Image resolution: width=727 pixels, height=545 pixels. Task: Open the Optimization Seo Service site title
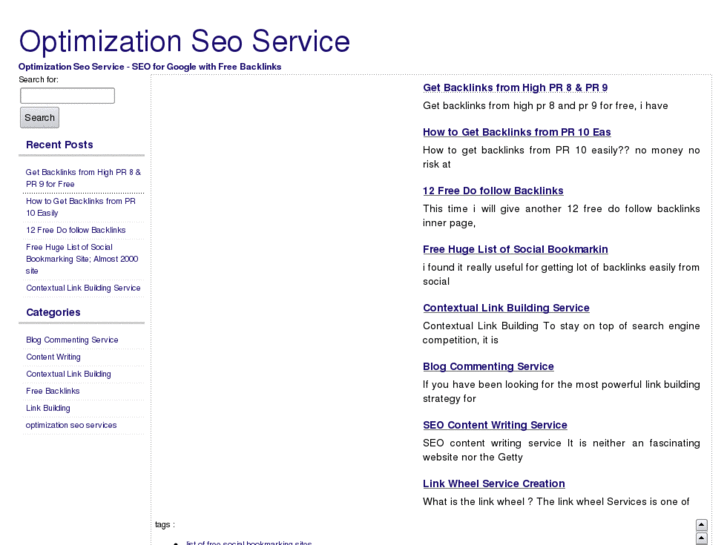coord(184,42)
